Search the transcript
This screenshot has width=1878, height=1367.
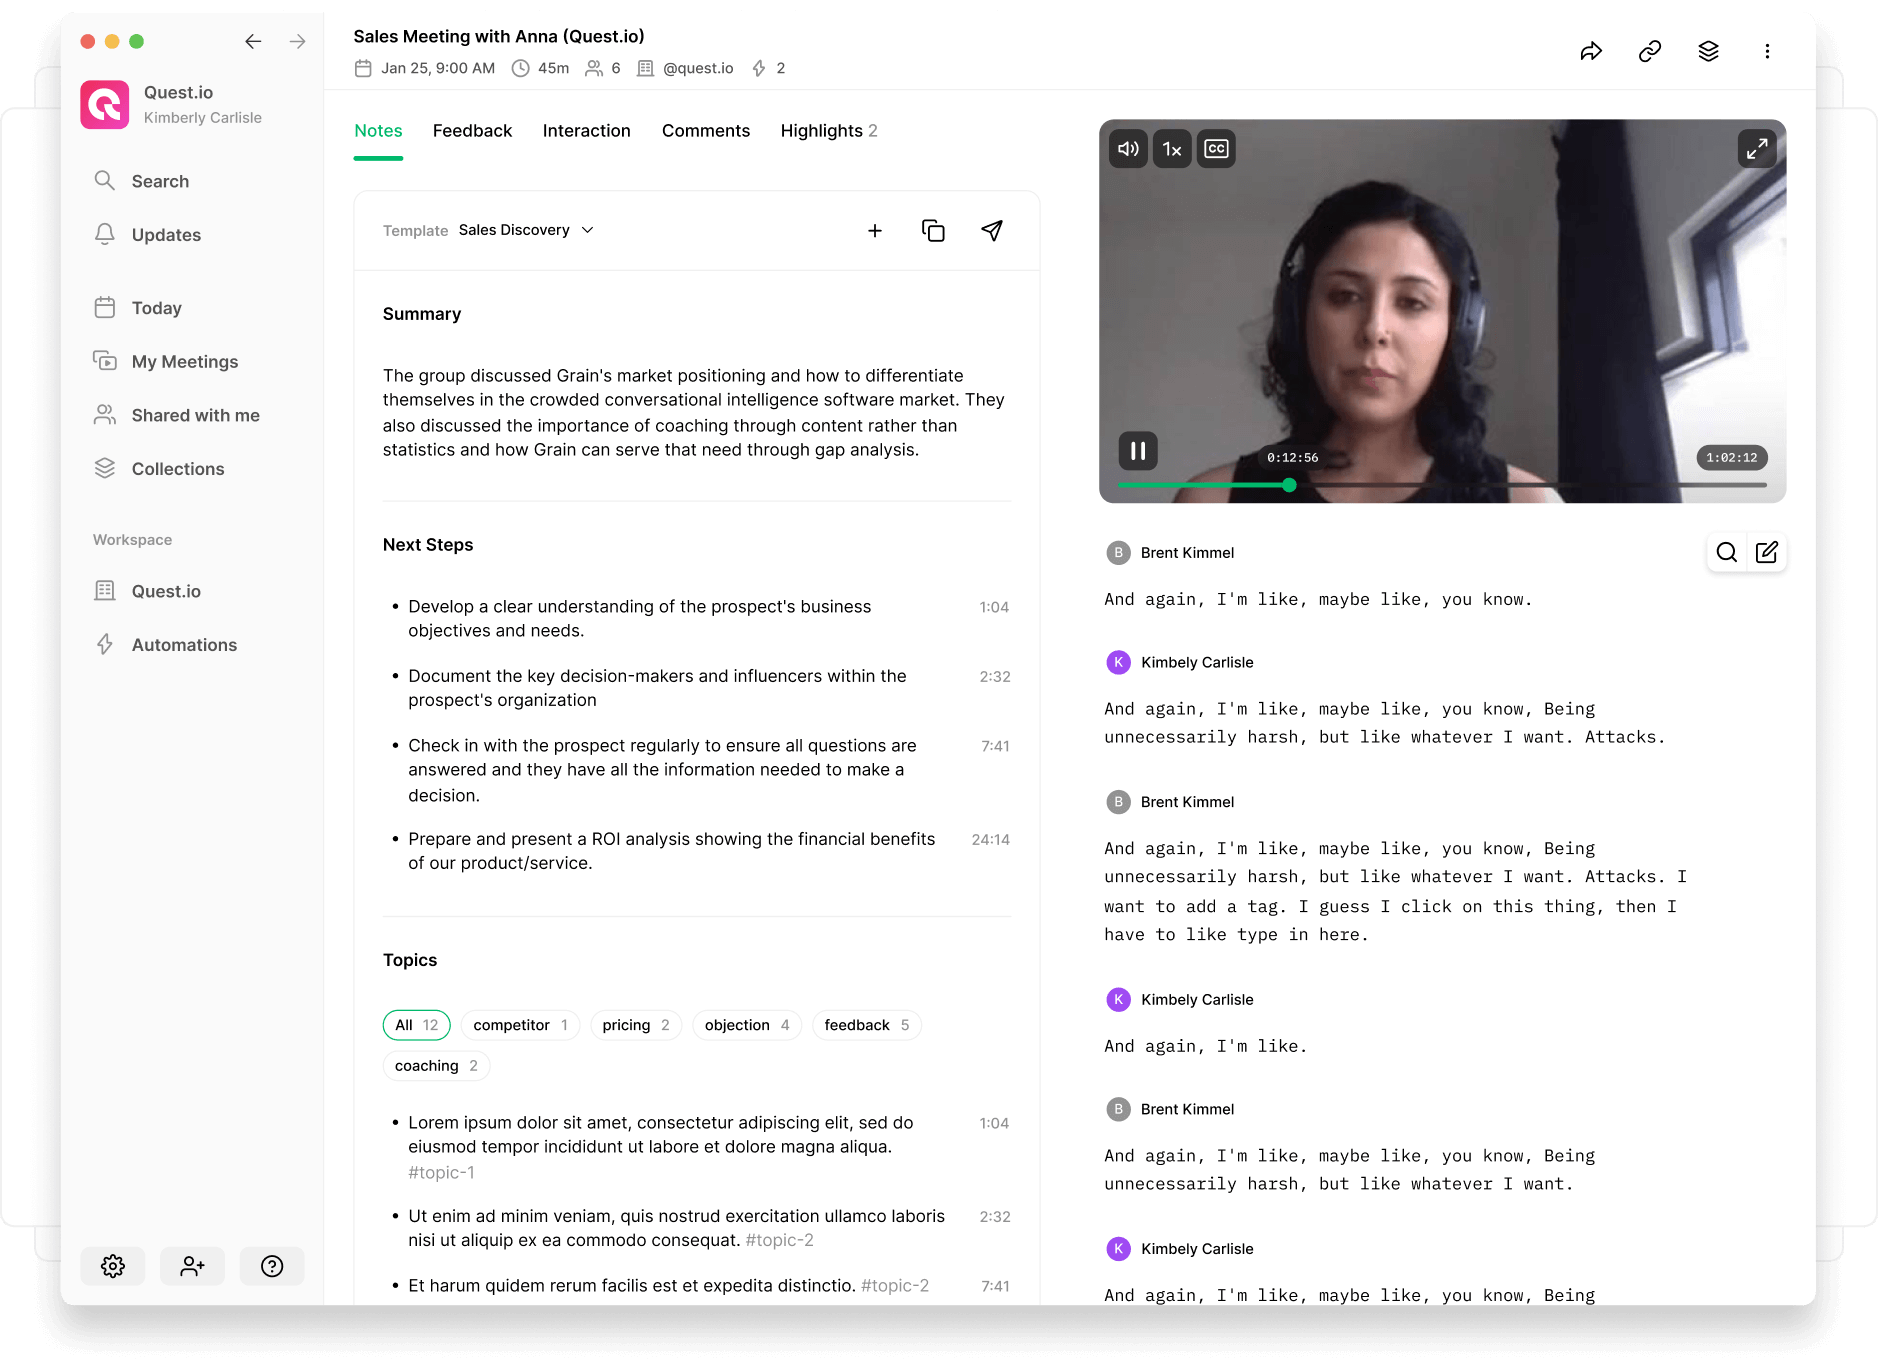tap(1727, 552)
